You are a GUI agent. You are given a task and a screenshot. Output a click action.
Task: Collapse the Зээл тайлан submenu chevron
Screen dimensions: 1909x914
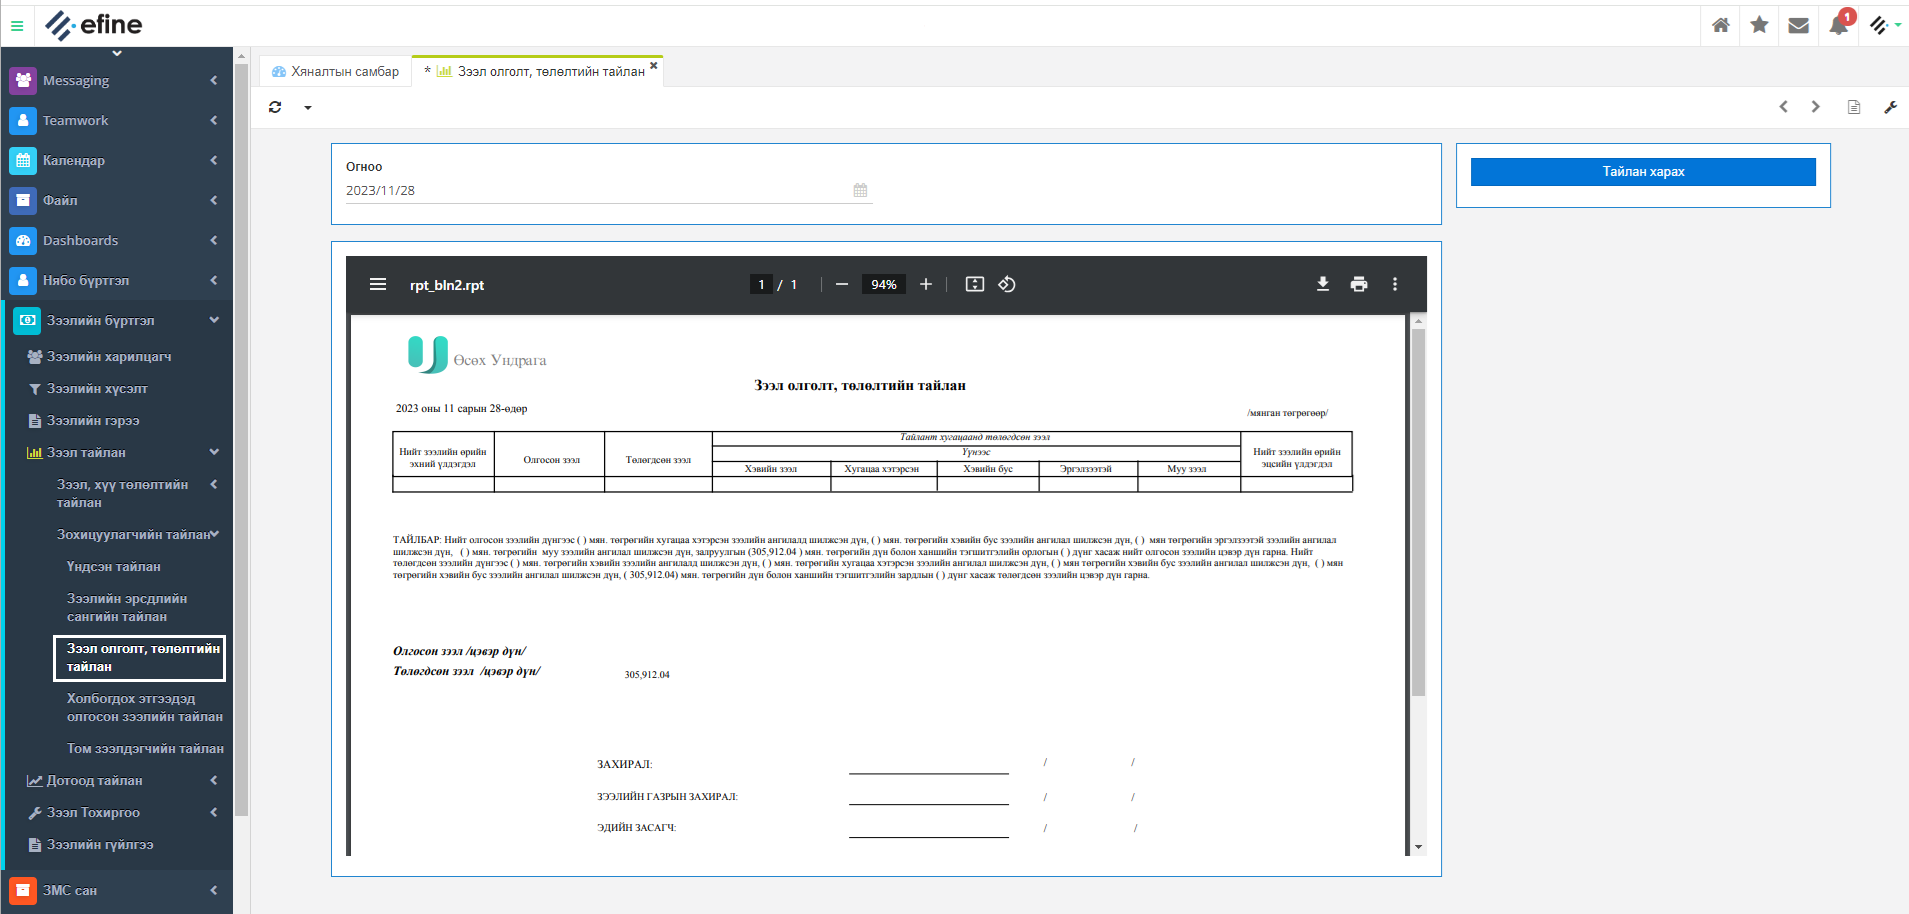(214, 452)
